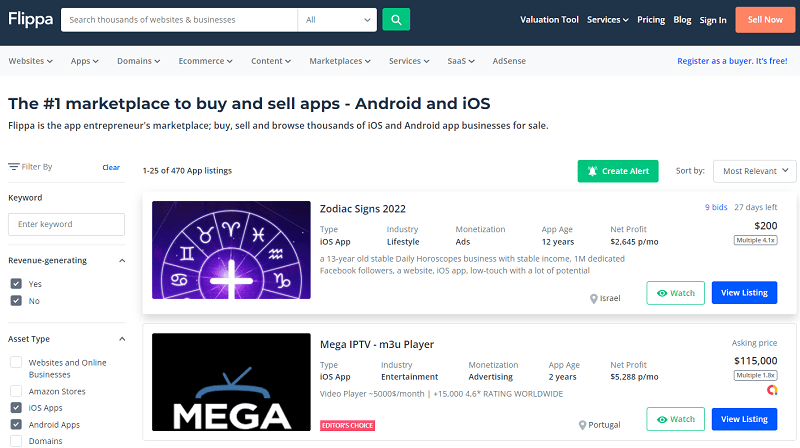Viewport: 800px width, 448px height.
Task: Open the All category search dropdown
Action: [x=337, y=20]
